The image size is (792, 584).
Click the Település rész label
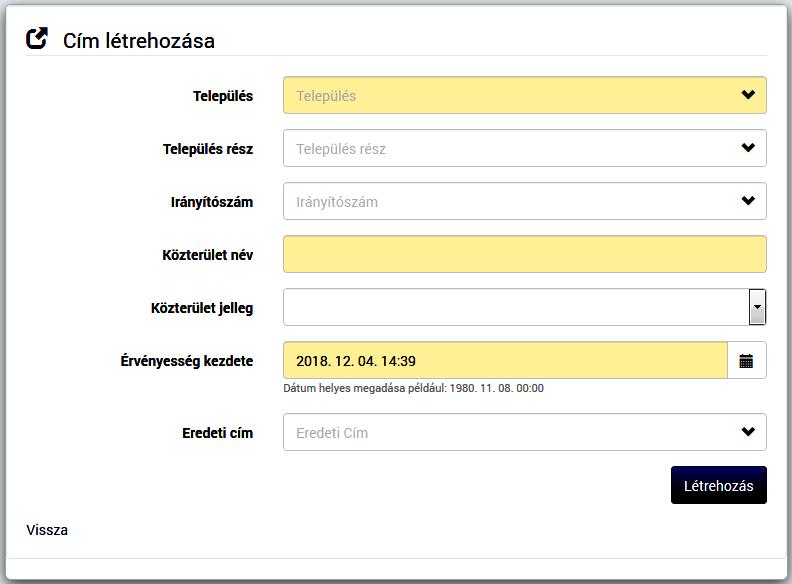coord(208,149)
